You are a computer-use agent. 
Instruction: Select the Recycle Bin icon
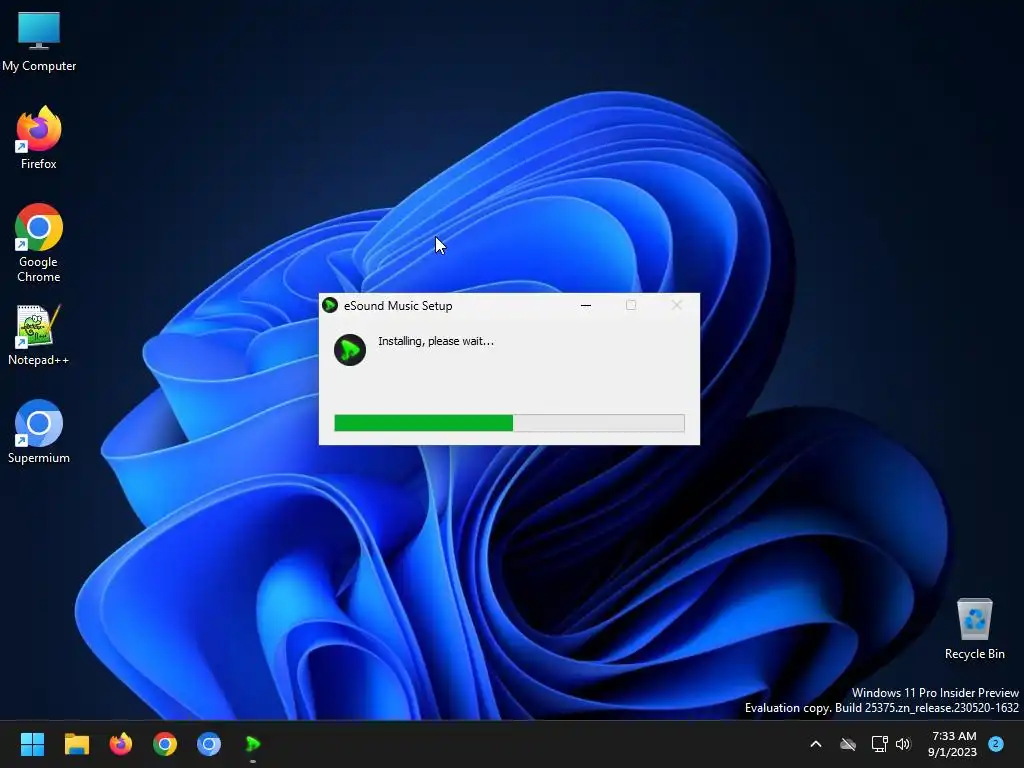[974, 629]
